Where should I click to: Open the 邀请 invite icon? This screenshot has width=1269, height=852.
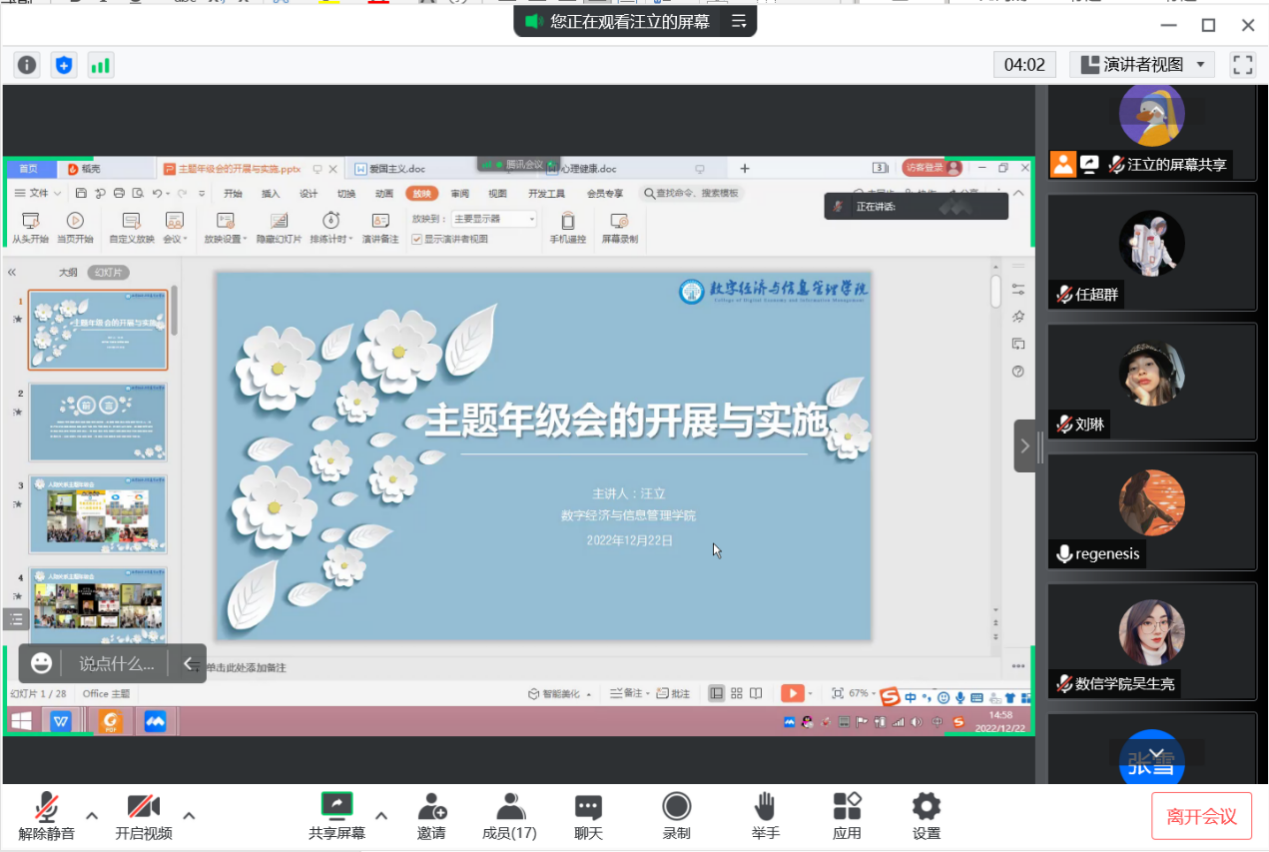pyautogui.click(x=432, y=815)
